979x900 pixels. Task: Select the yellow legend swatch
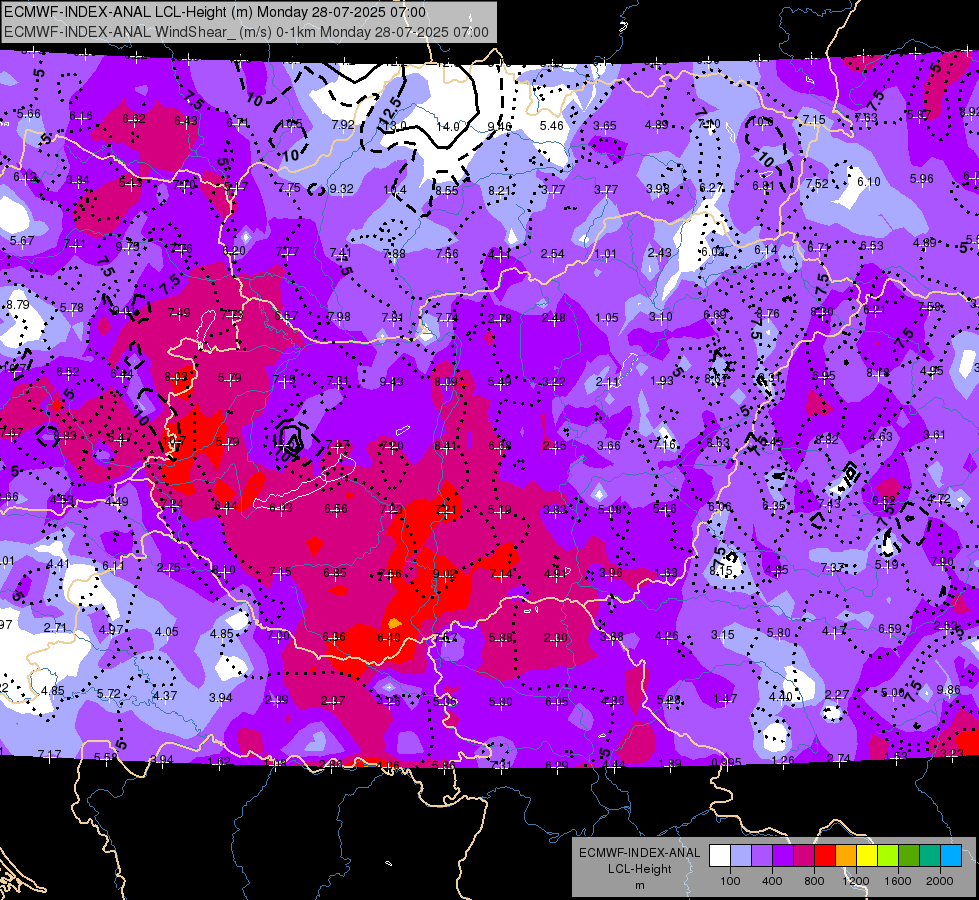867,856
